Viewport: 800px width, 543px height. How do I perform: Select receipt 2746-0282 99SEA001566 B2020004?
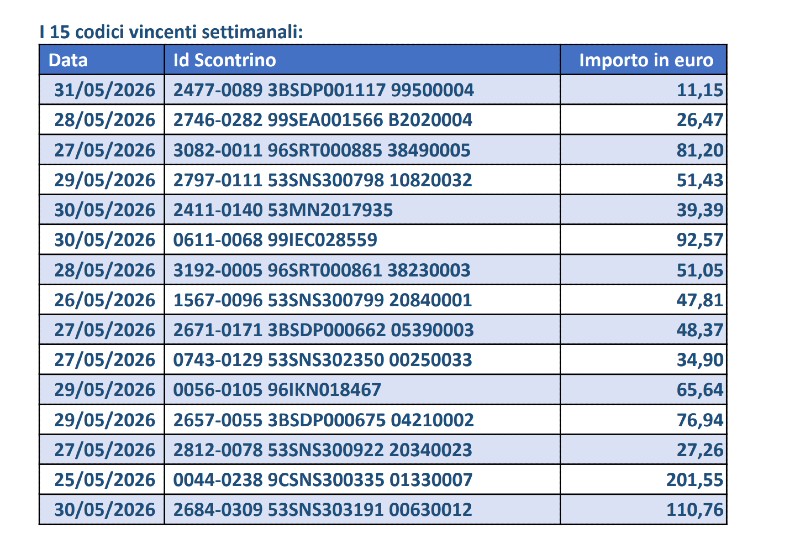(322, 120)
